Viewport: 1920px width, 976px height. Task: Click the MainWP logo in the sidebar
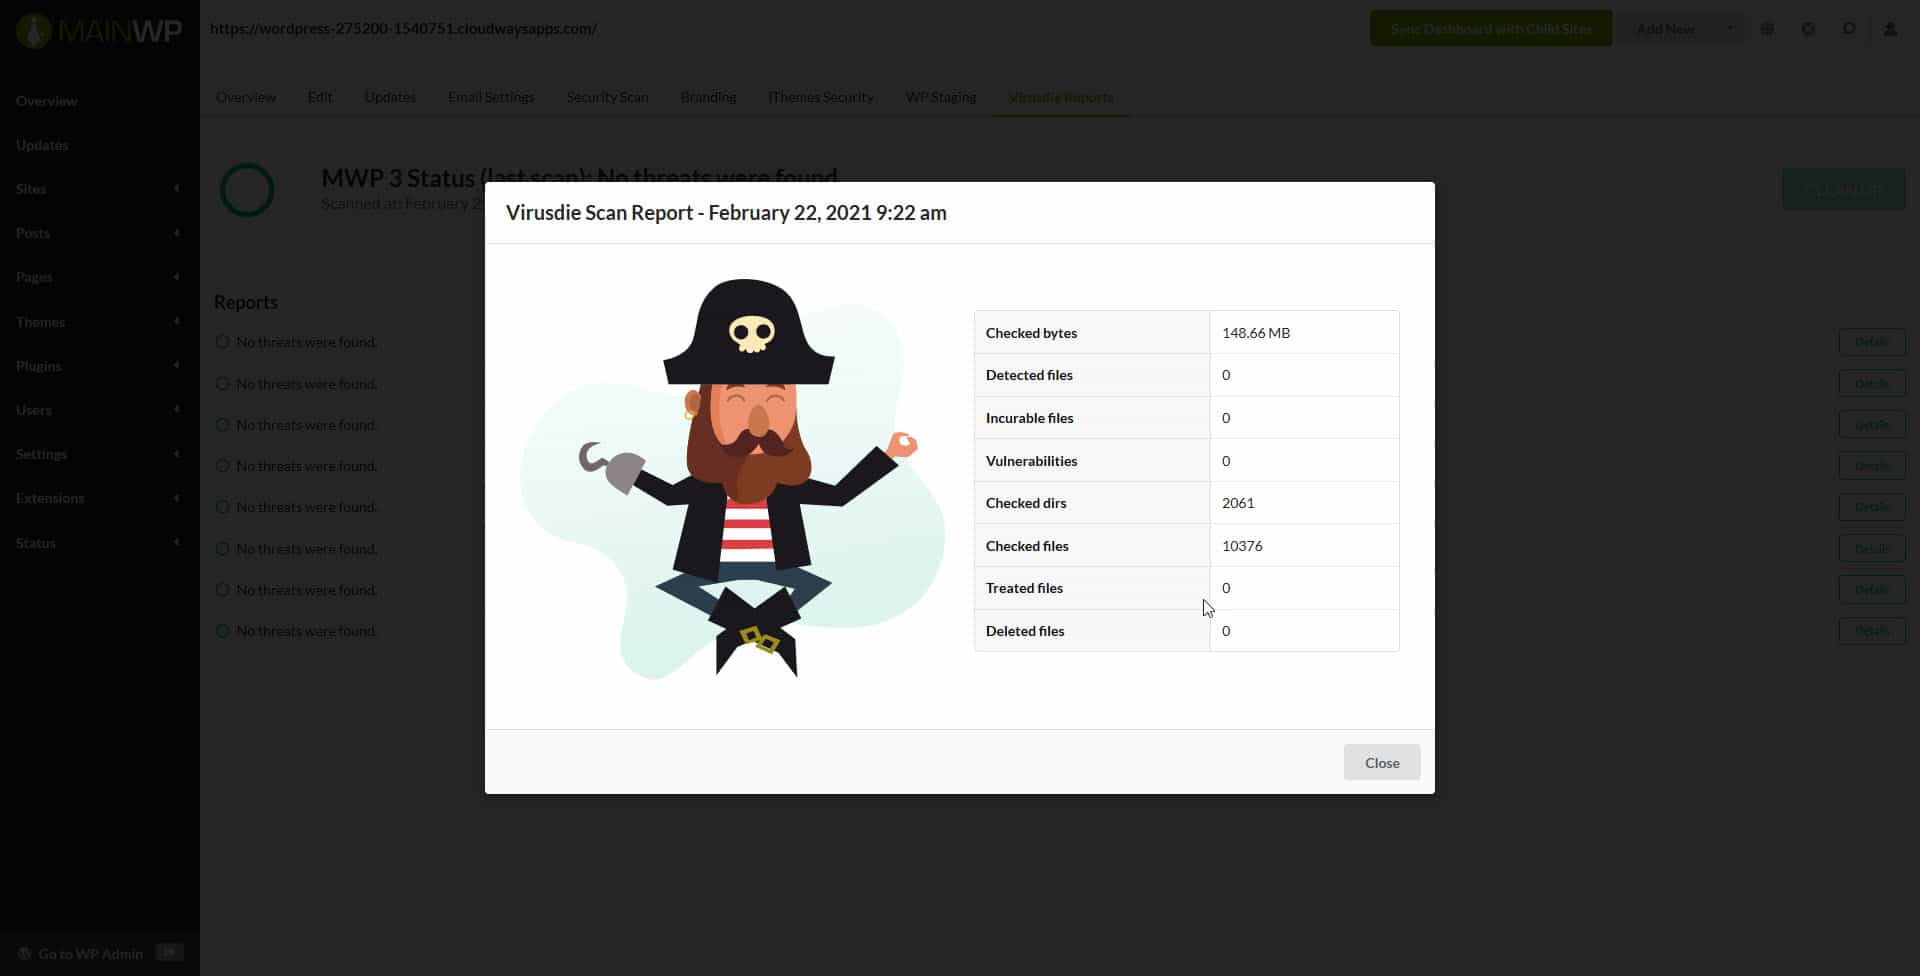pos(98,31)
